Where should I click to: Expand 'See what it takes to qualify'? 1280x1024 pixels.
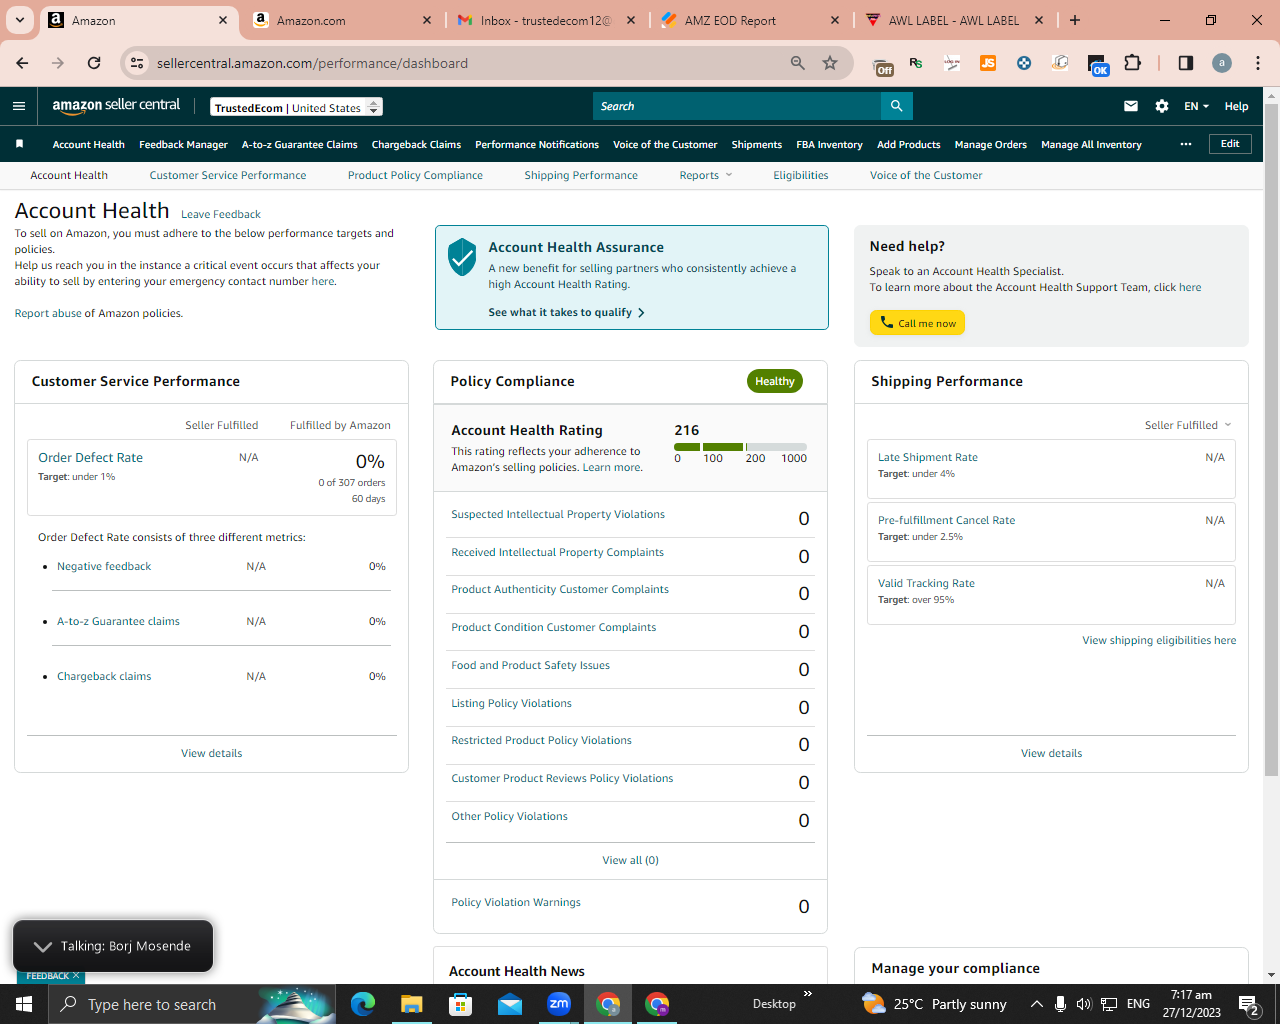[x=566, y=312]
